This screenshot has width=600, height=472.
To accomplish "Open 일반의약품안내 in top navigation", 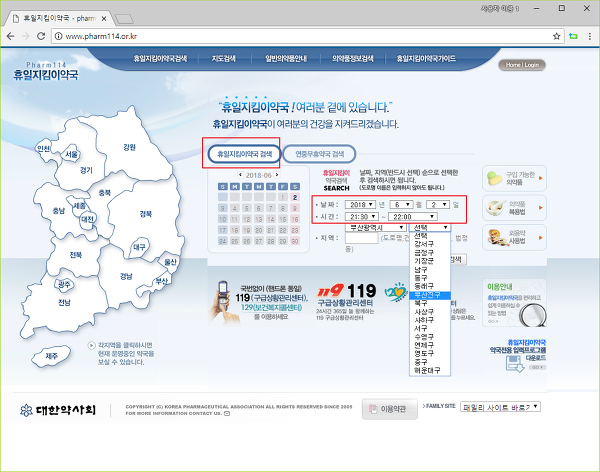I will (x=286, y=59).
